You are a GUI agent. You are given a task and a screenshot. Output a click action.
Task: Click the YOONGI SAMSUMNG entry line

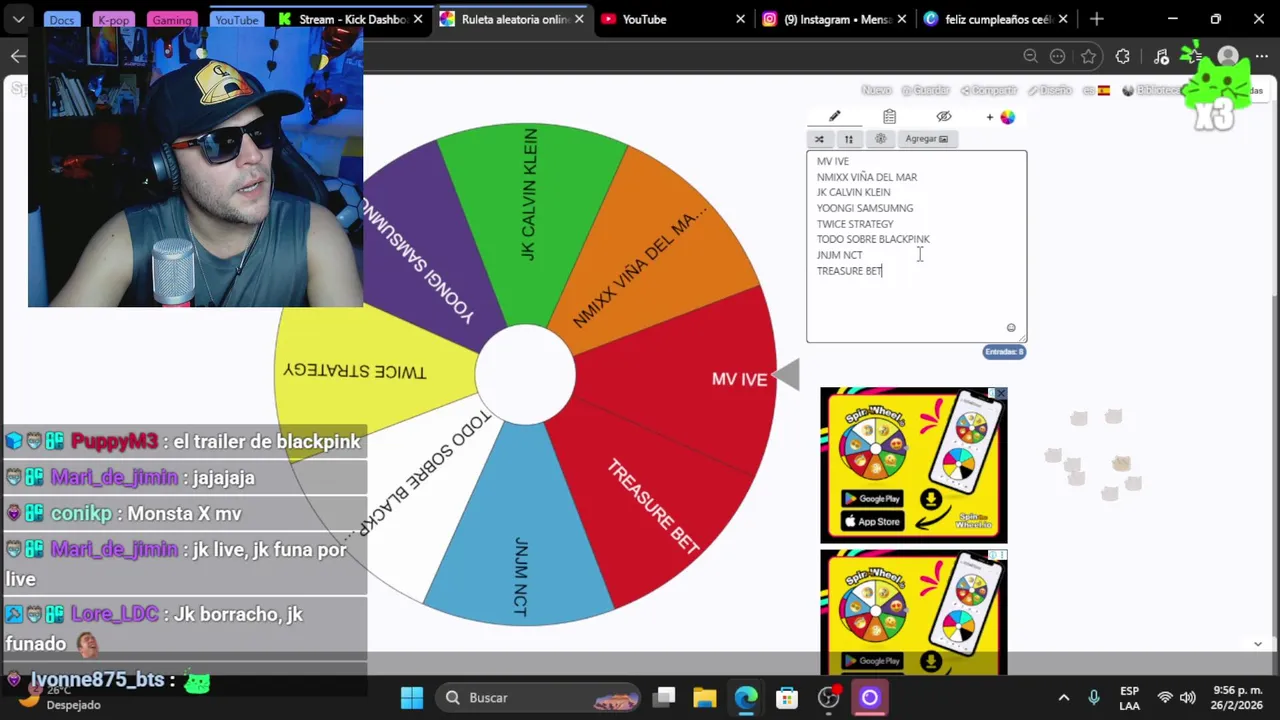865,208
